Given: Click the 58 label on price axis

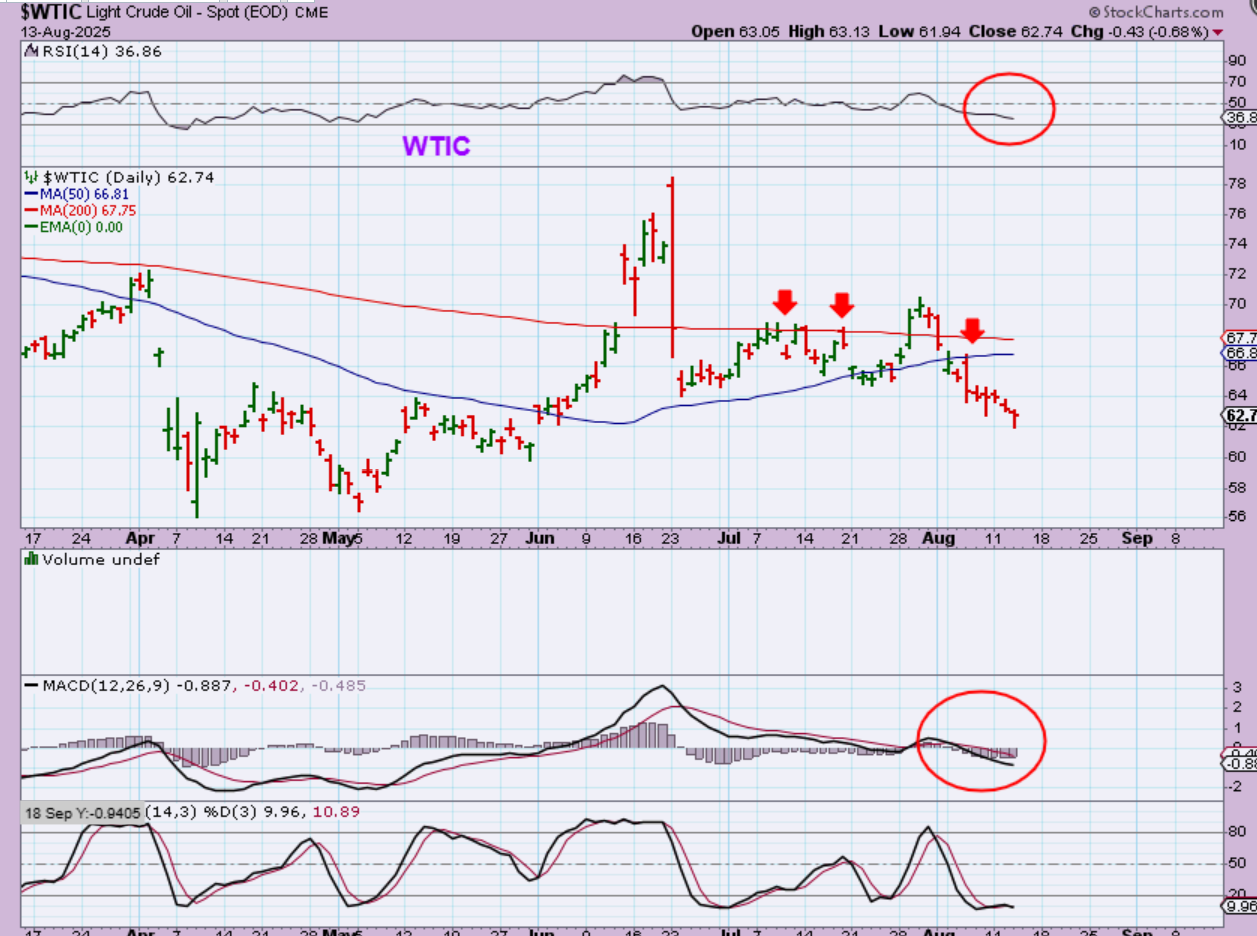Looking at the screenshot, I should click(1236, 486).
